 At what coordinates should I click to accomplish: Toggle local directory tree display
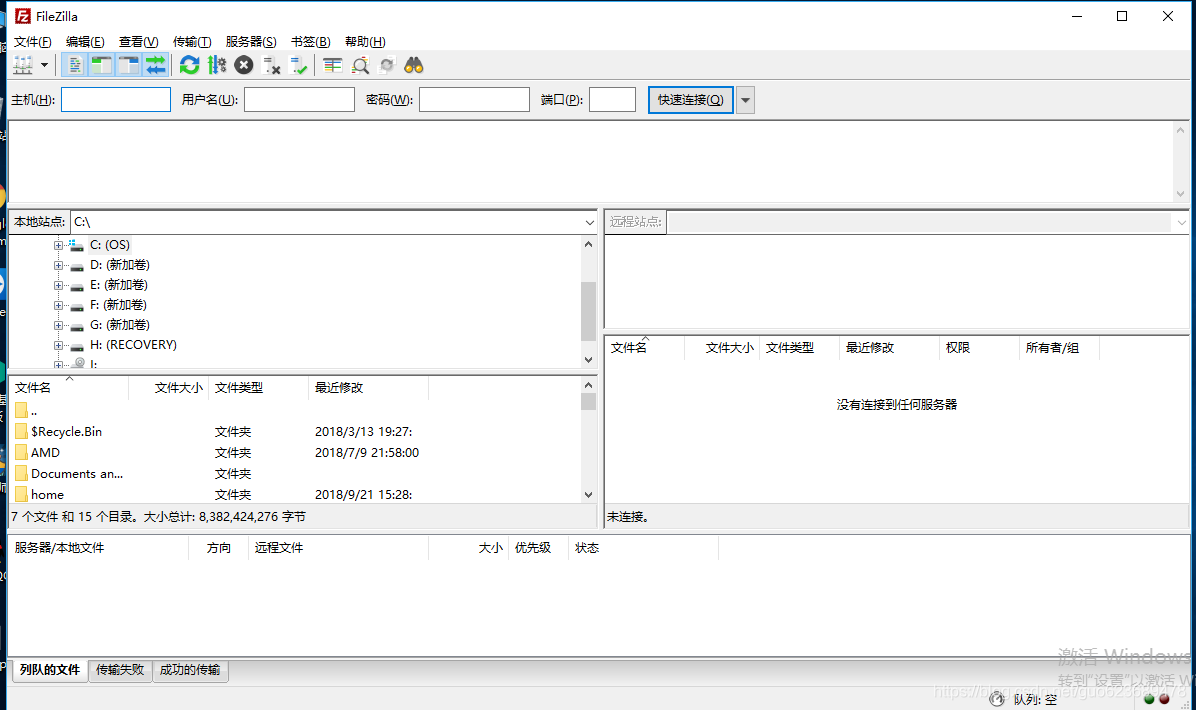click(x=101, y=66)
